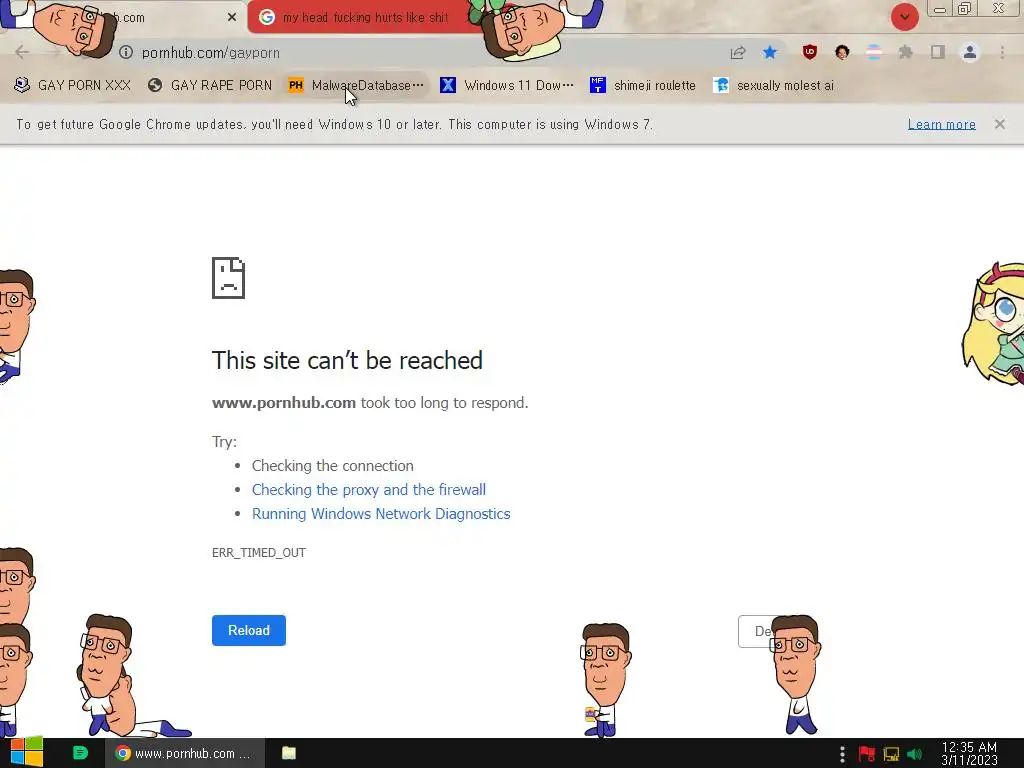Viewport: 1024px width, 768px height.
Task: Click the ERR_TIMED_OUT error code text
Action: [259, 552]
